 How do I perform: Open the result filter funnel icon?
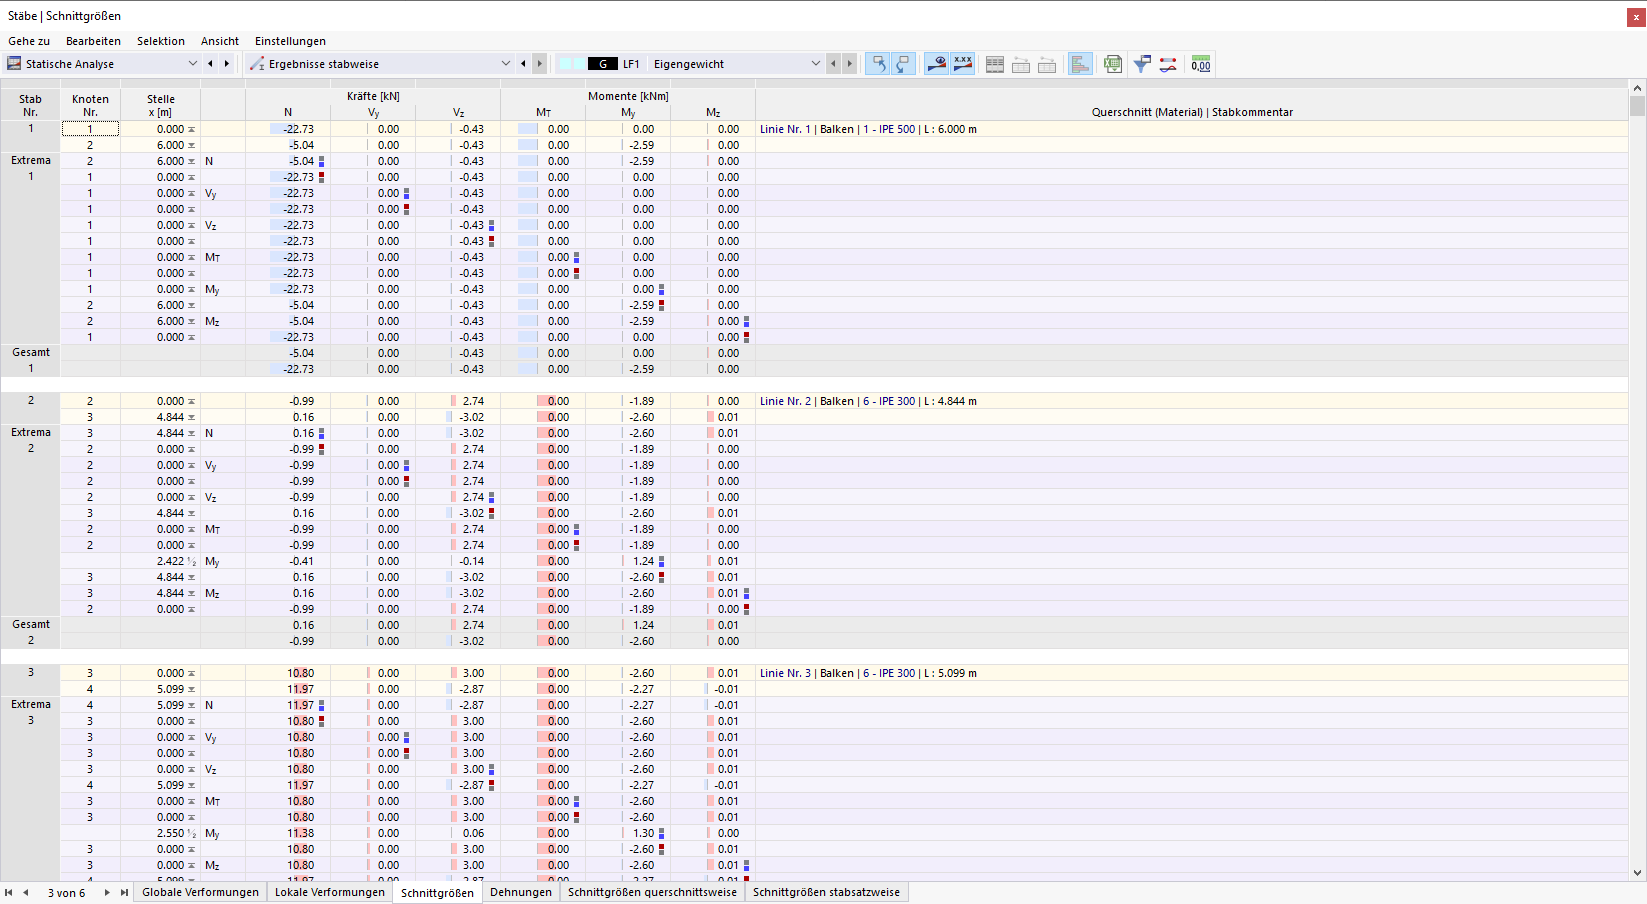tap(1142, 64)
